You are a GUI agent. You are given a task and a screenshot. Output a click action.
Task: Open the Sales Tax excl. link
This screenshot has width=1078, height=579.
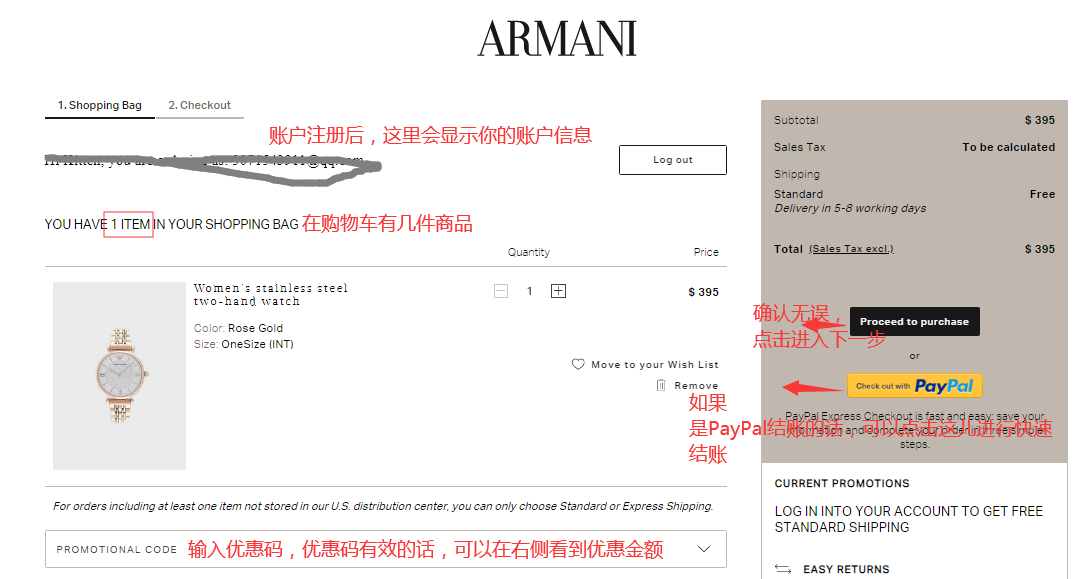[851, 249]
